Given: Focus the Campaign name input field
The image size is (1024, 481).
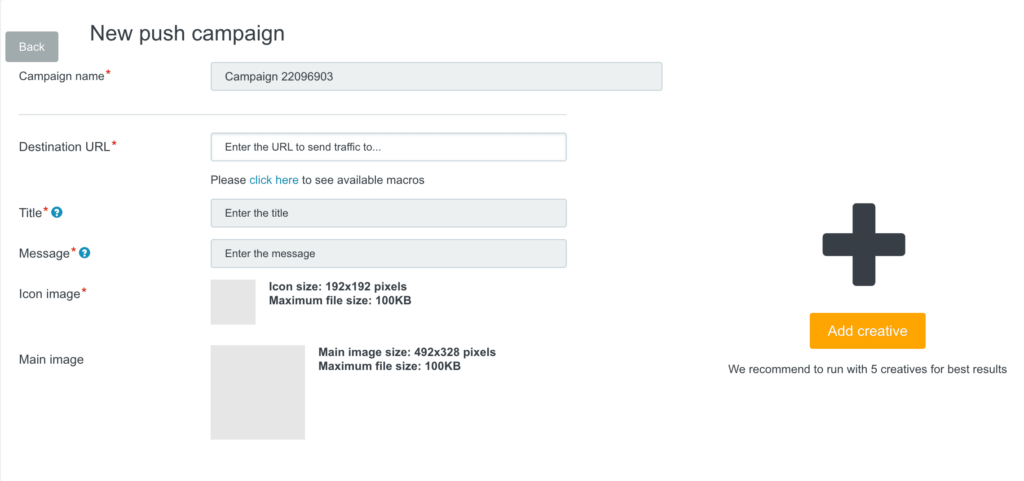Looking at the screenshot, I should pyautogui.click(x=436, y=76).
